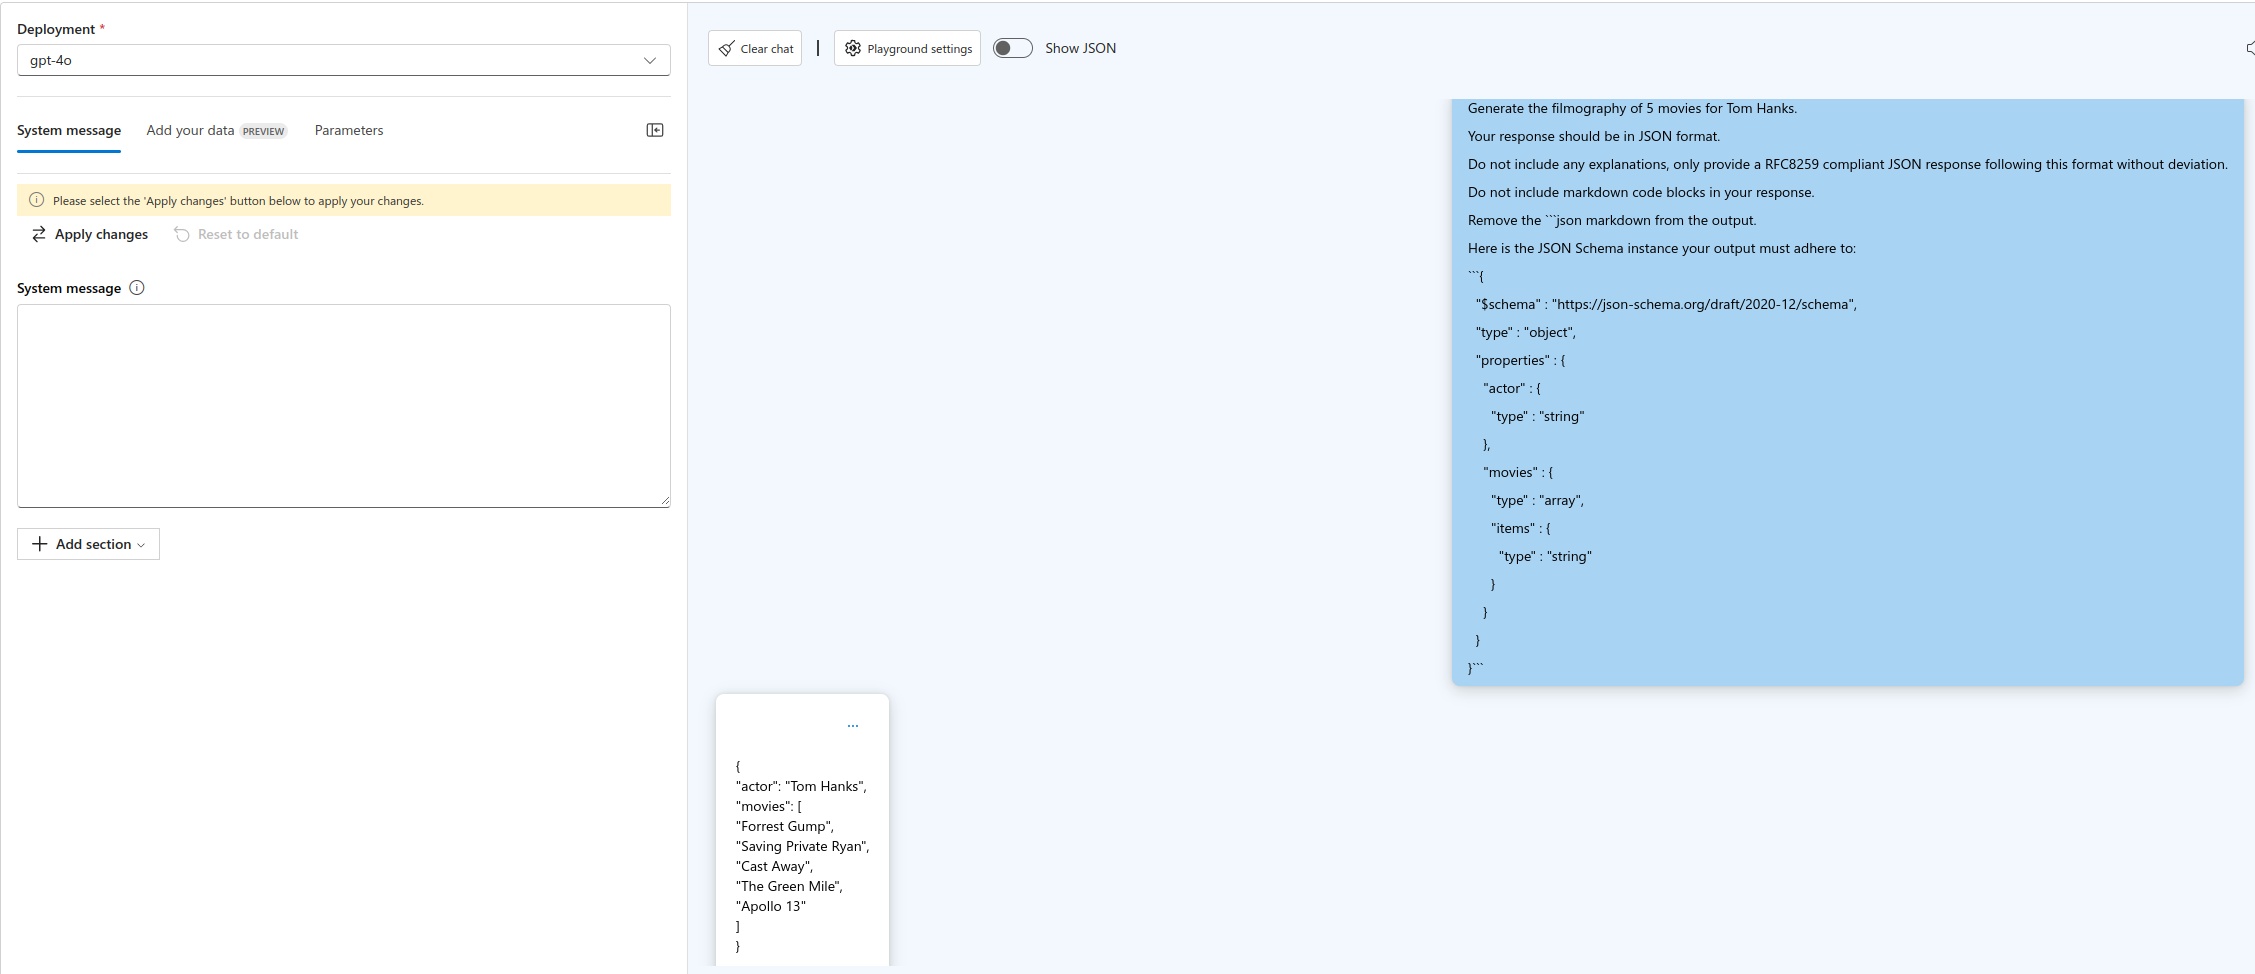
Task: Click the plus icon in Add section
Action: coord(40,544)
